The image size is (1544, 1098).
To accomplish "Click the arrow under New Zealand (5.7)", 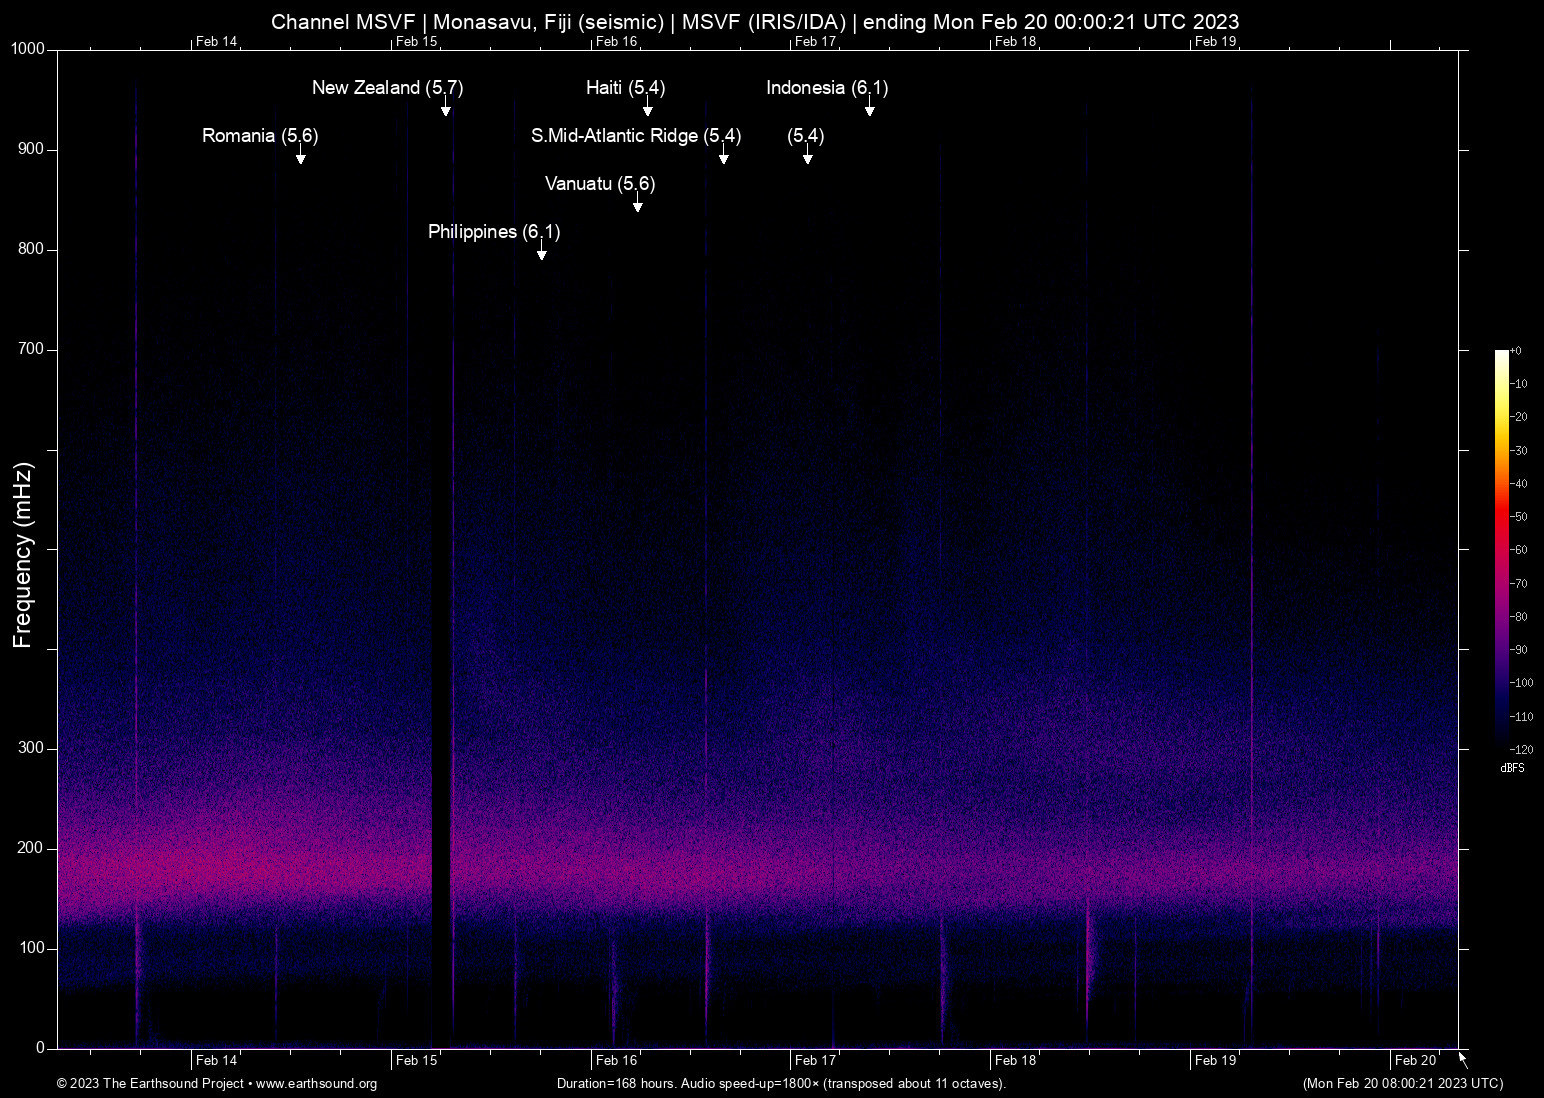I will coord(446,107).
